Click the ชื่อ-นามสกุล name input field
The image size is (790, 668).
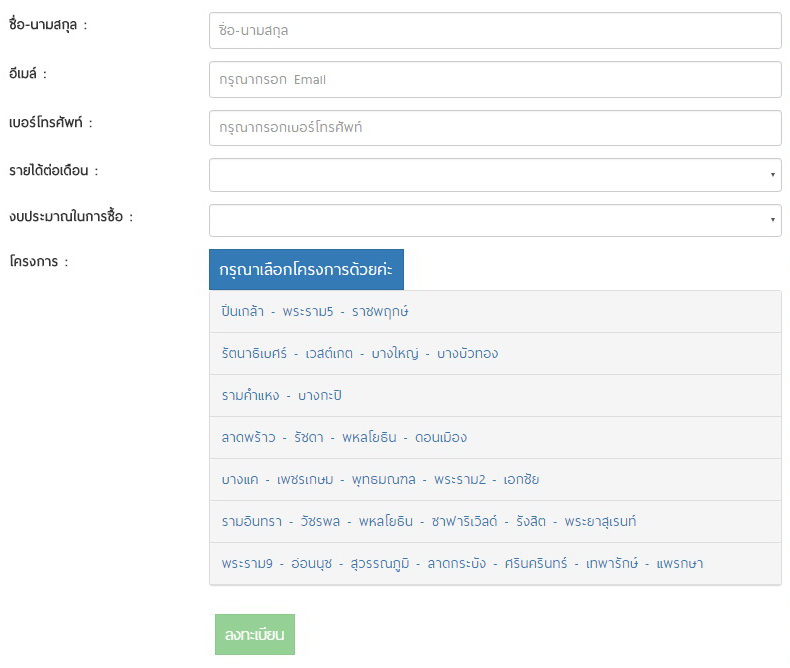click(x=494, y=31)
